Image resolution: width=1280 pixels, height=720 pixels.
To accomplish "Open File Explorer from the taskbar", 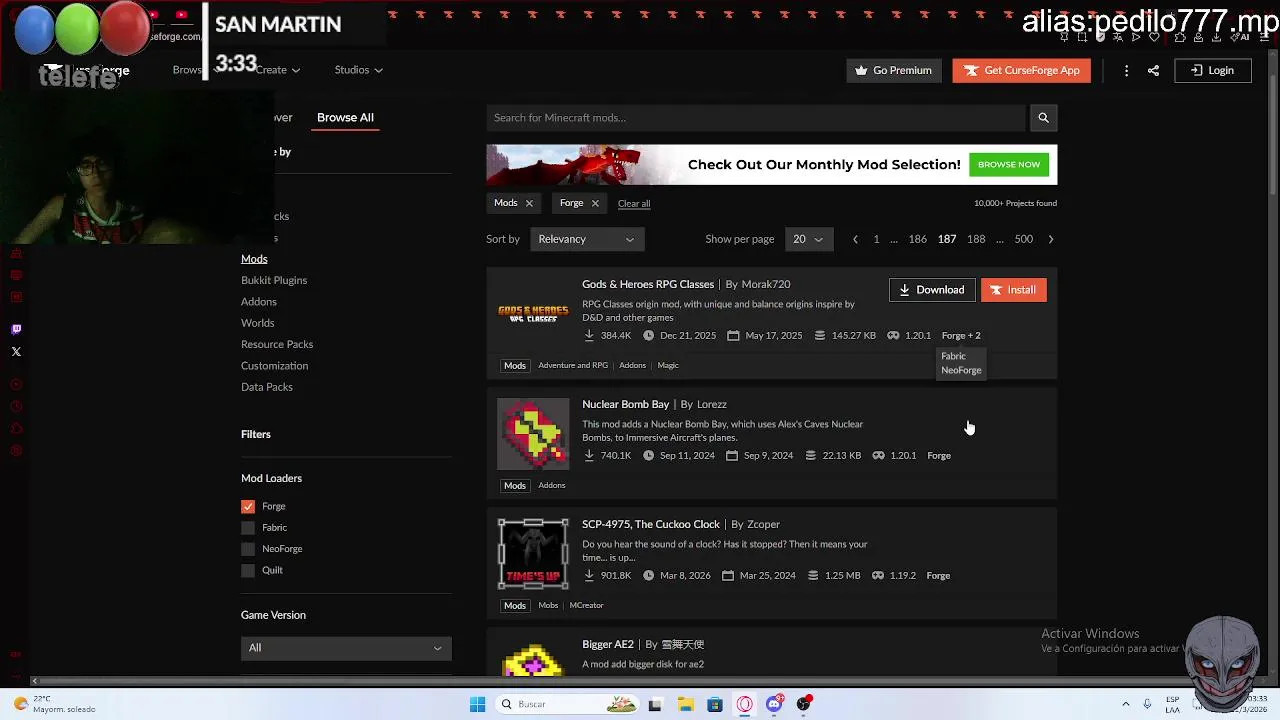I will coord(685,704).
